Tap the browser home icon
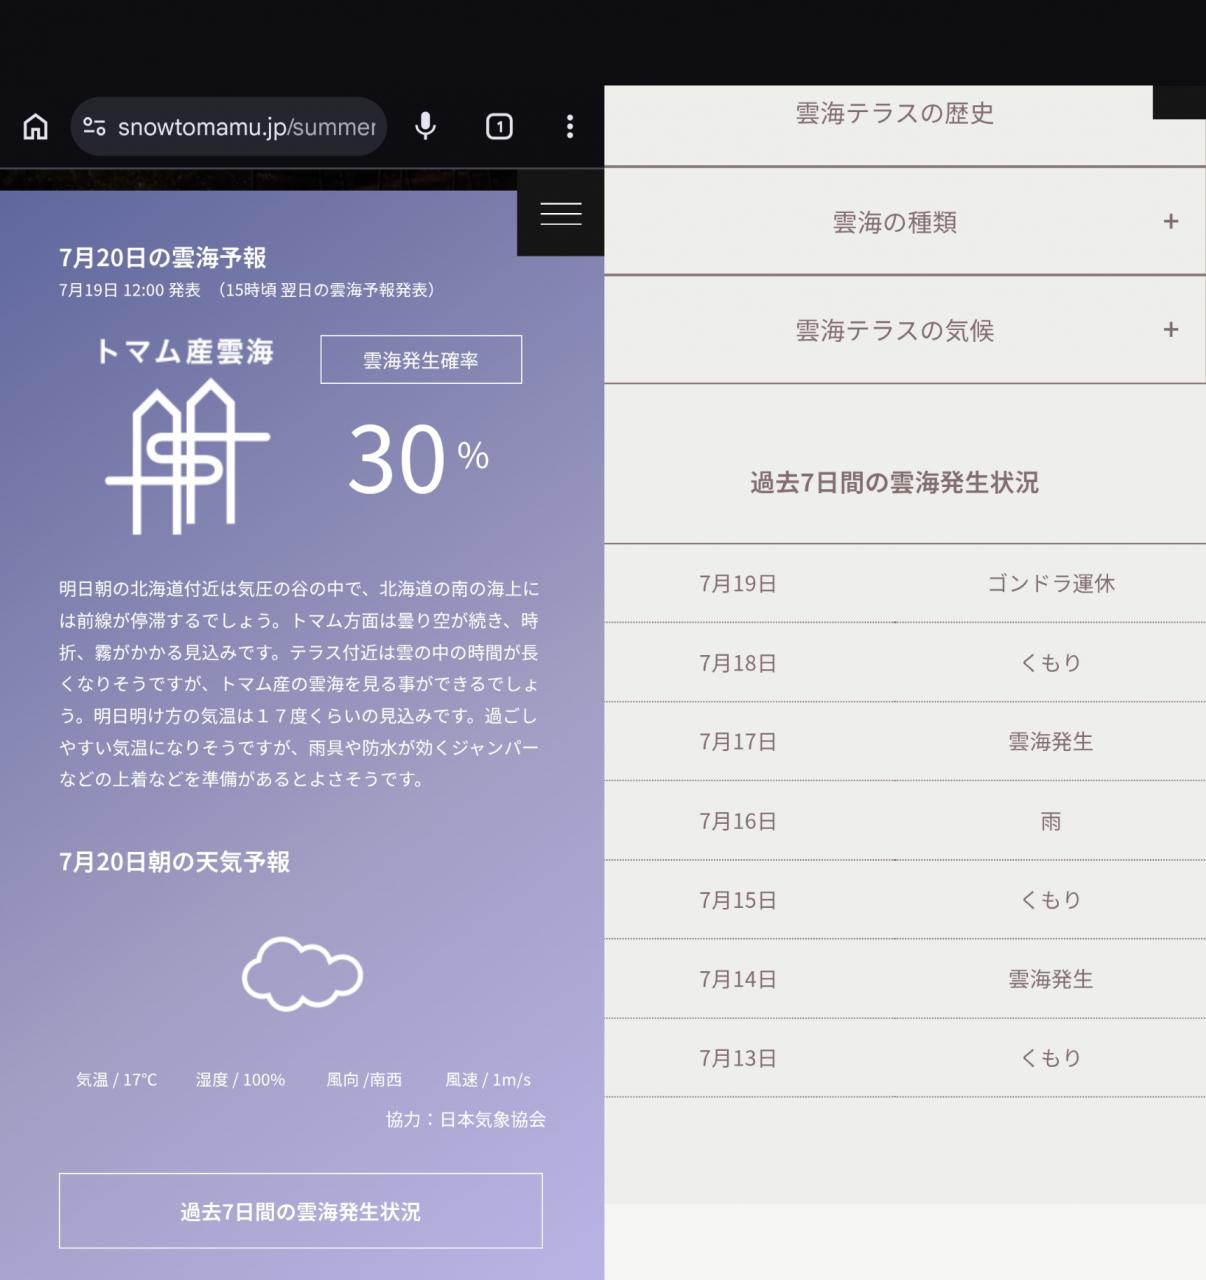Viewport: 1206px width, 1280px height. (36, 127)
